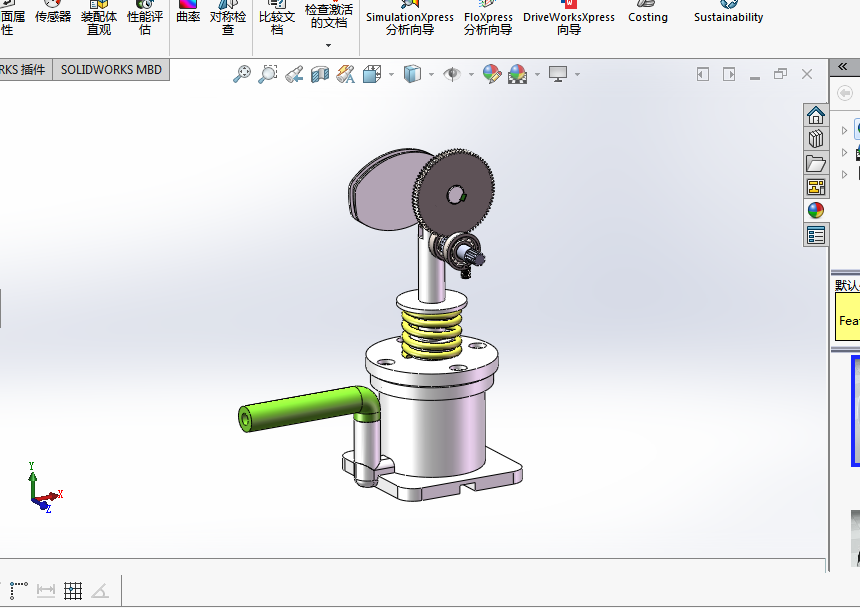Click the Previous View icon
This screenshot has width=860, height=608.
(x=294, y=74)
